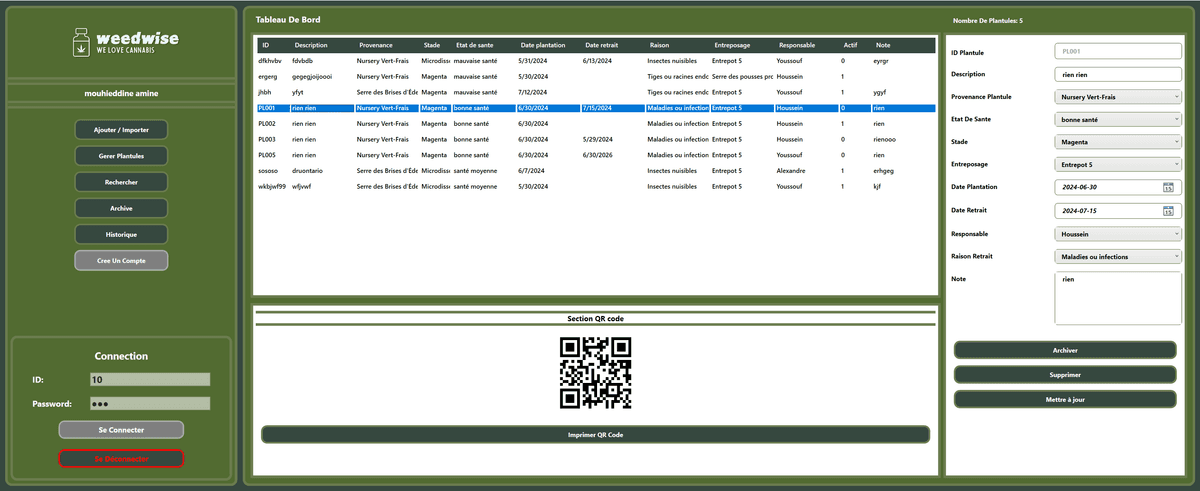Select the dfkhvbv row
The height and width of the screenshot is (491, 1200).
click(x=595, y=61)
